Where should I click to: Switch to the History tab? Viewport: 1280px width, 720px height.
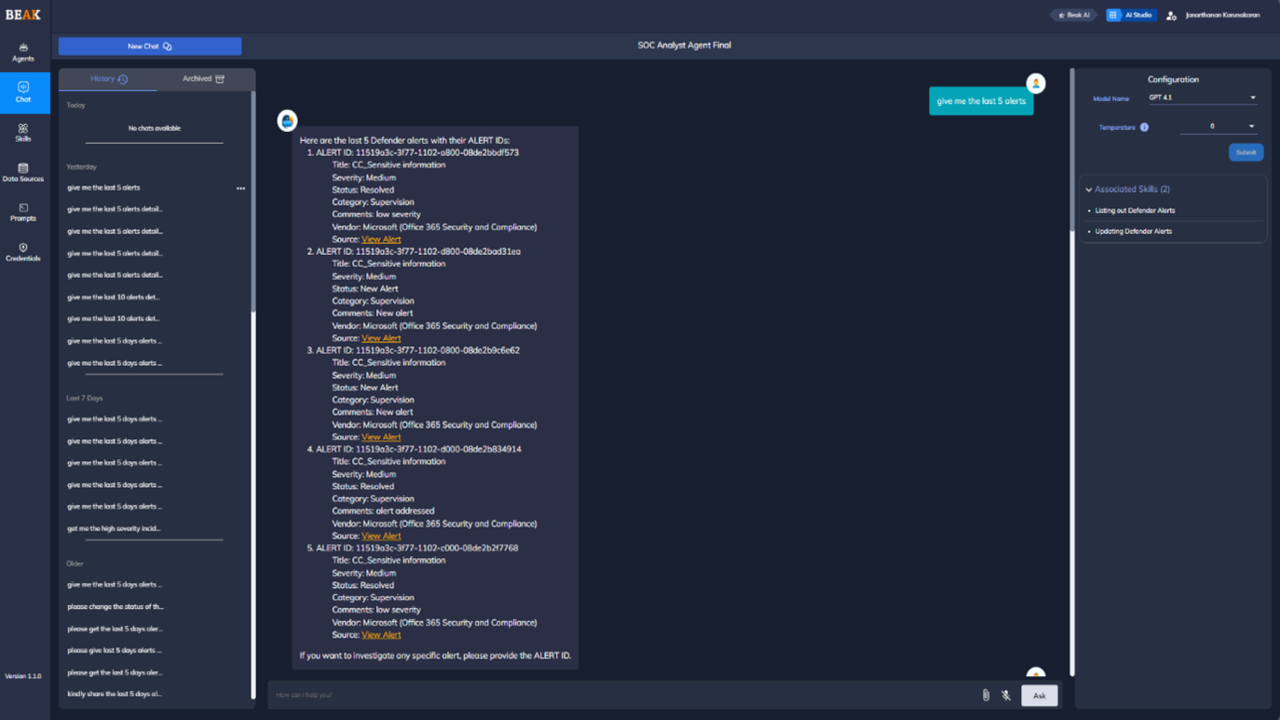coord(108,79)
